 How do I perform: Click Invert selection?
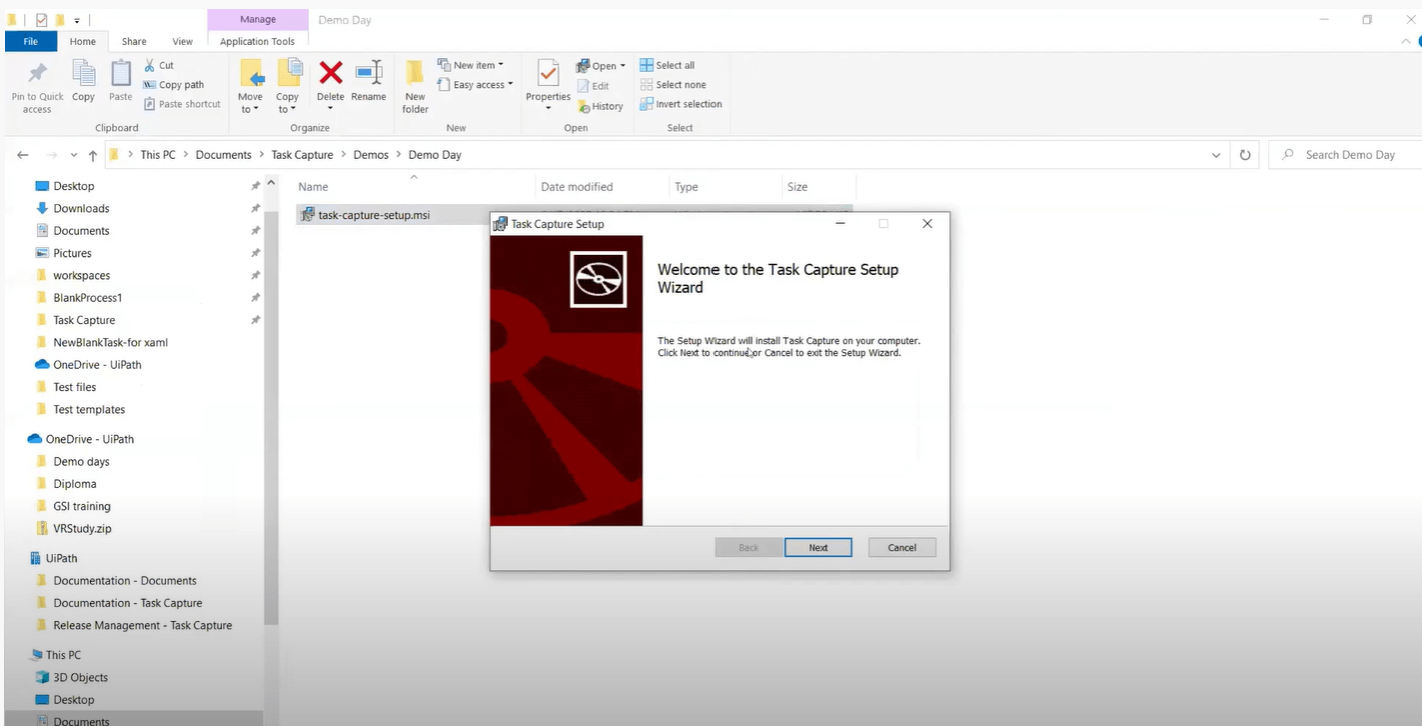tap(681, 104)
